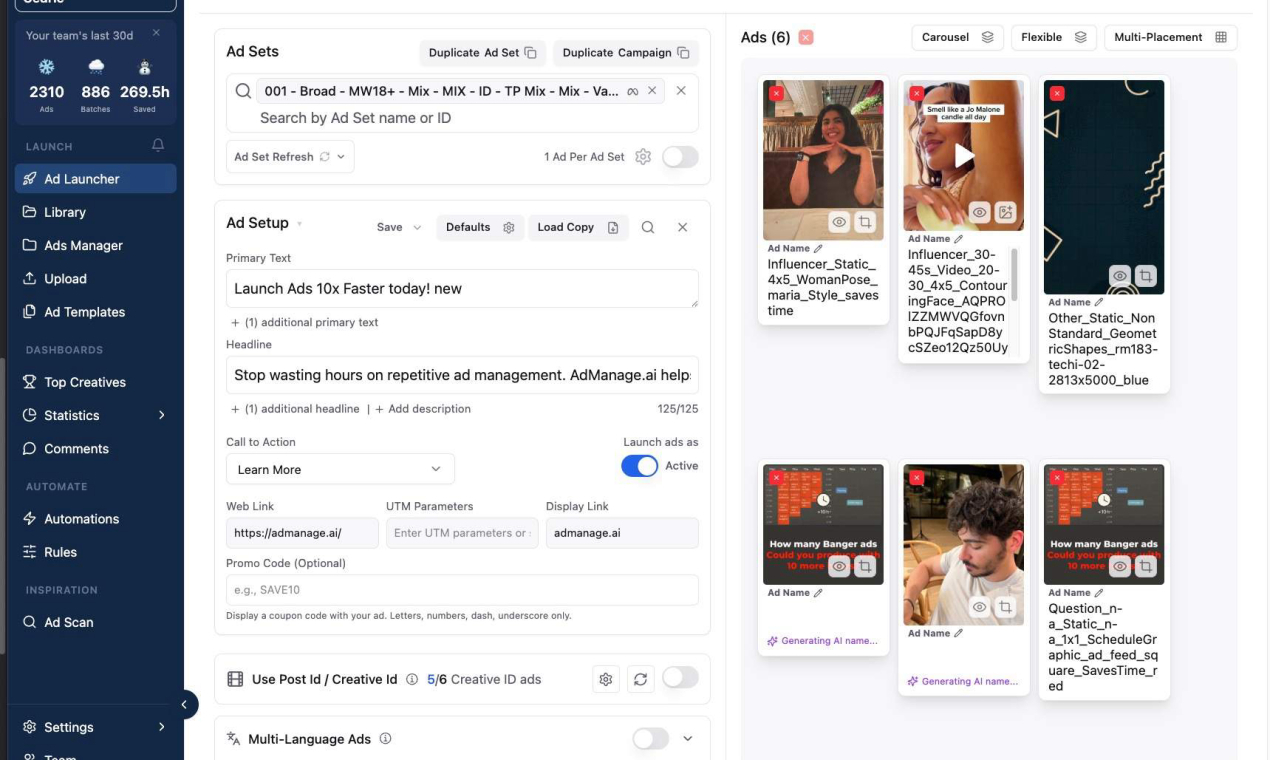Image resolution: width=1270 pixels, height=760 pixels.
Task: Open the Automations panel
Action: click(29, 518)
